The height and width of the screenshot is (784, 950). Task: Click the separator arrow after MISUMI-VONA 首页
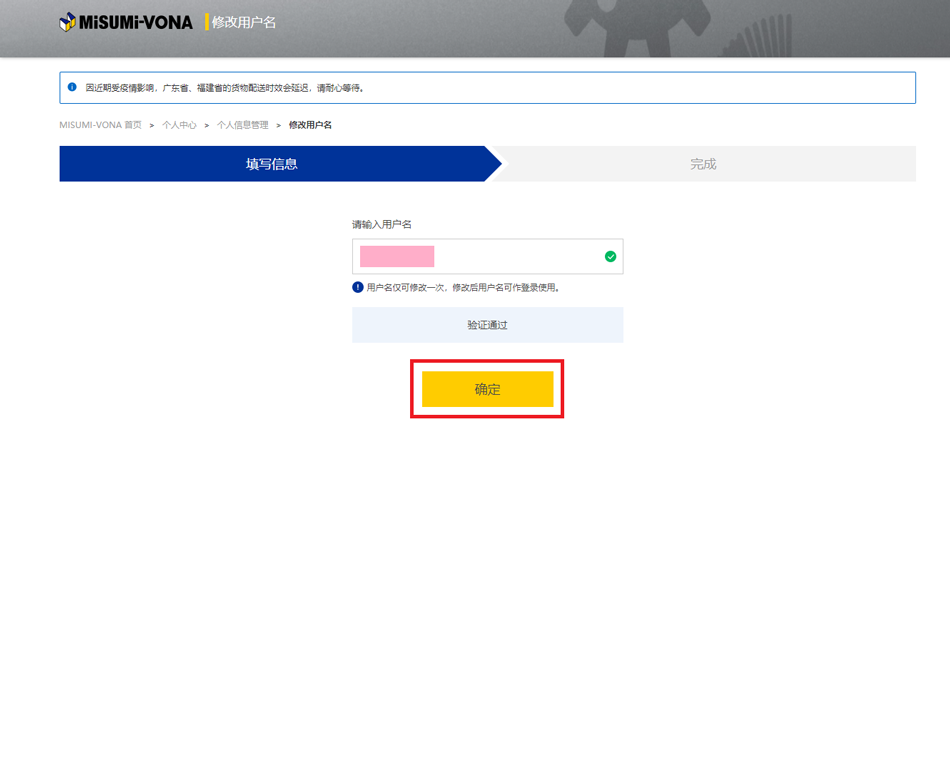click(x=152, y=126)
